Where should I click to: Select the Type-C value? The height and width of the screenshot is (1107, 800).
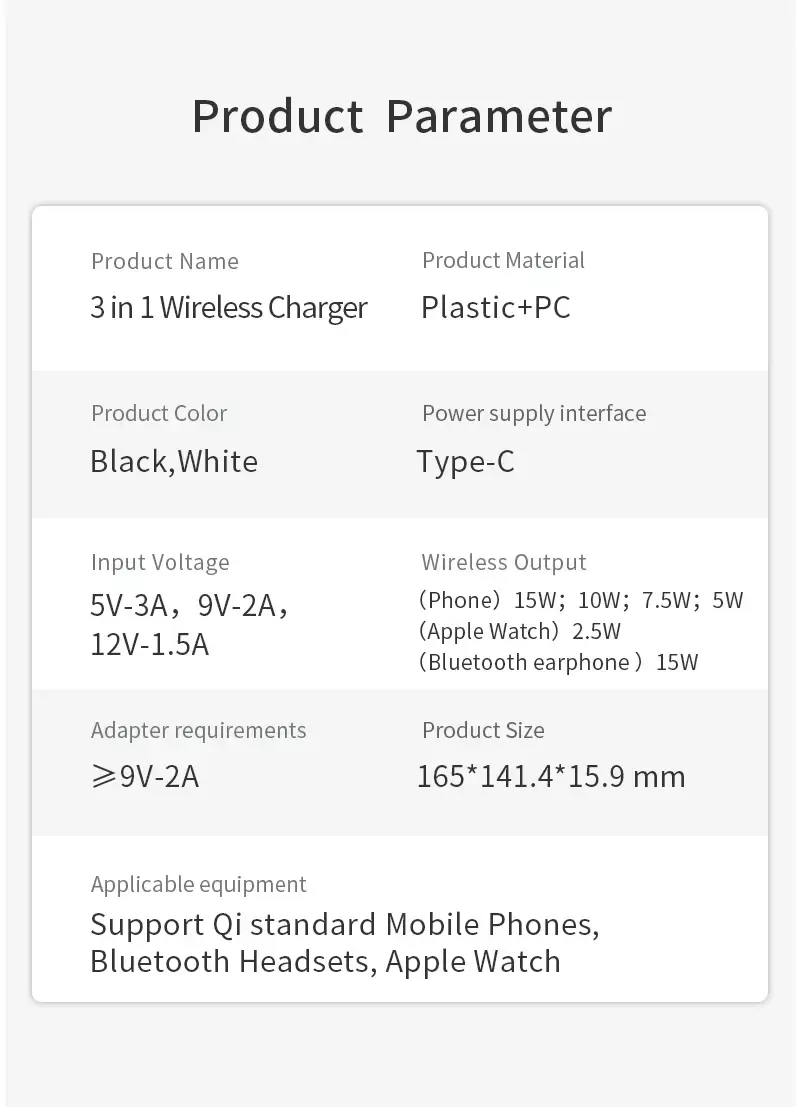point(466,462)
